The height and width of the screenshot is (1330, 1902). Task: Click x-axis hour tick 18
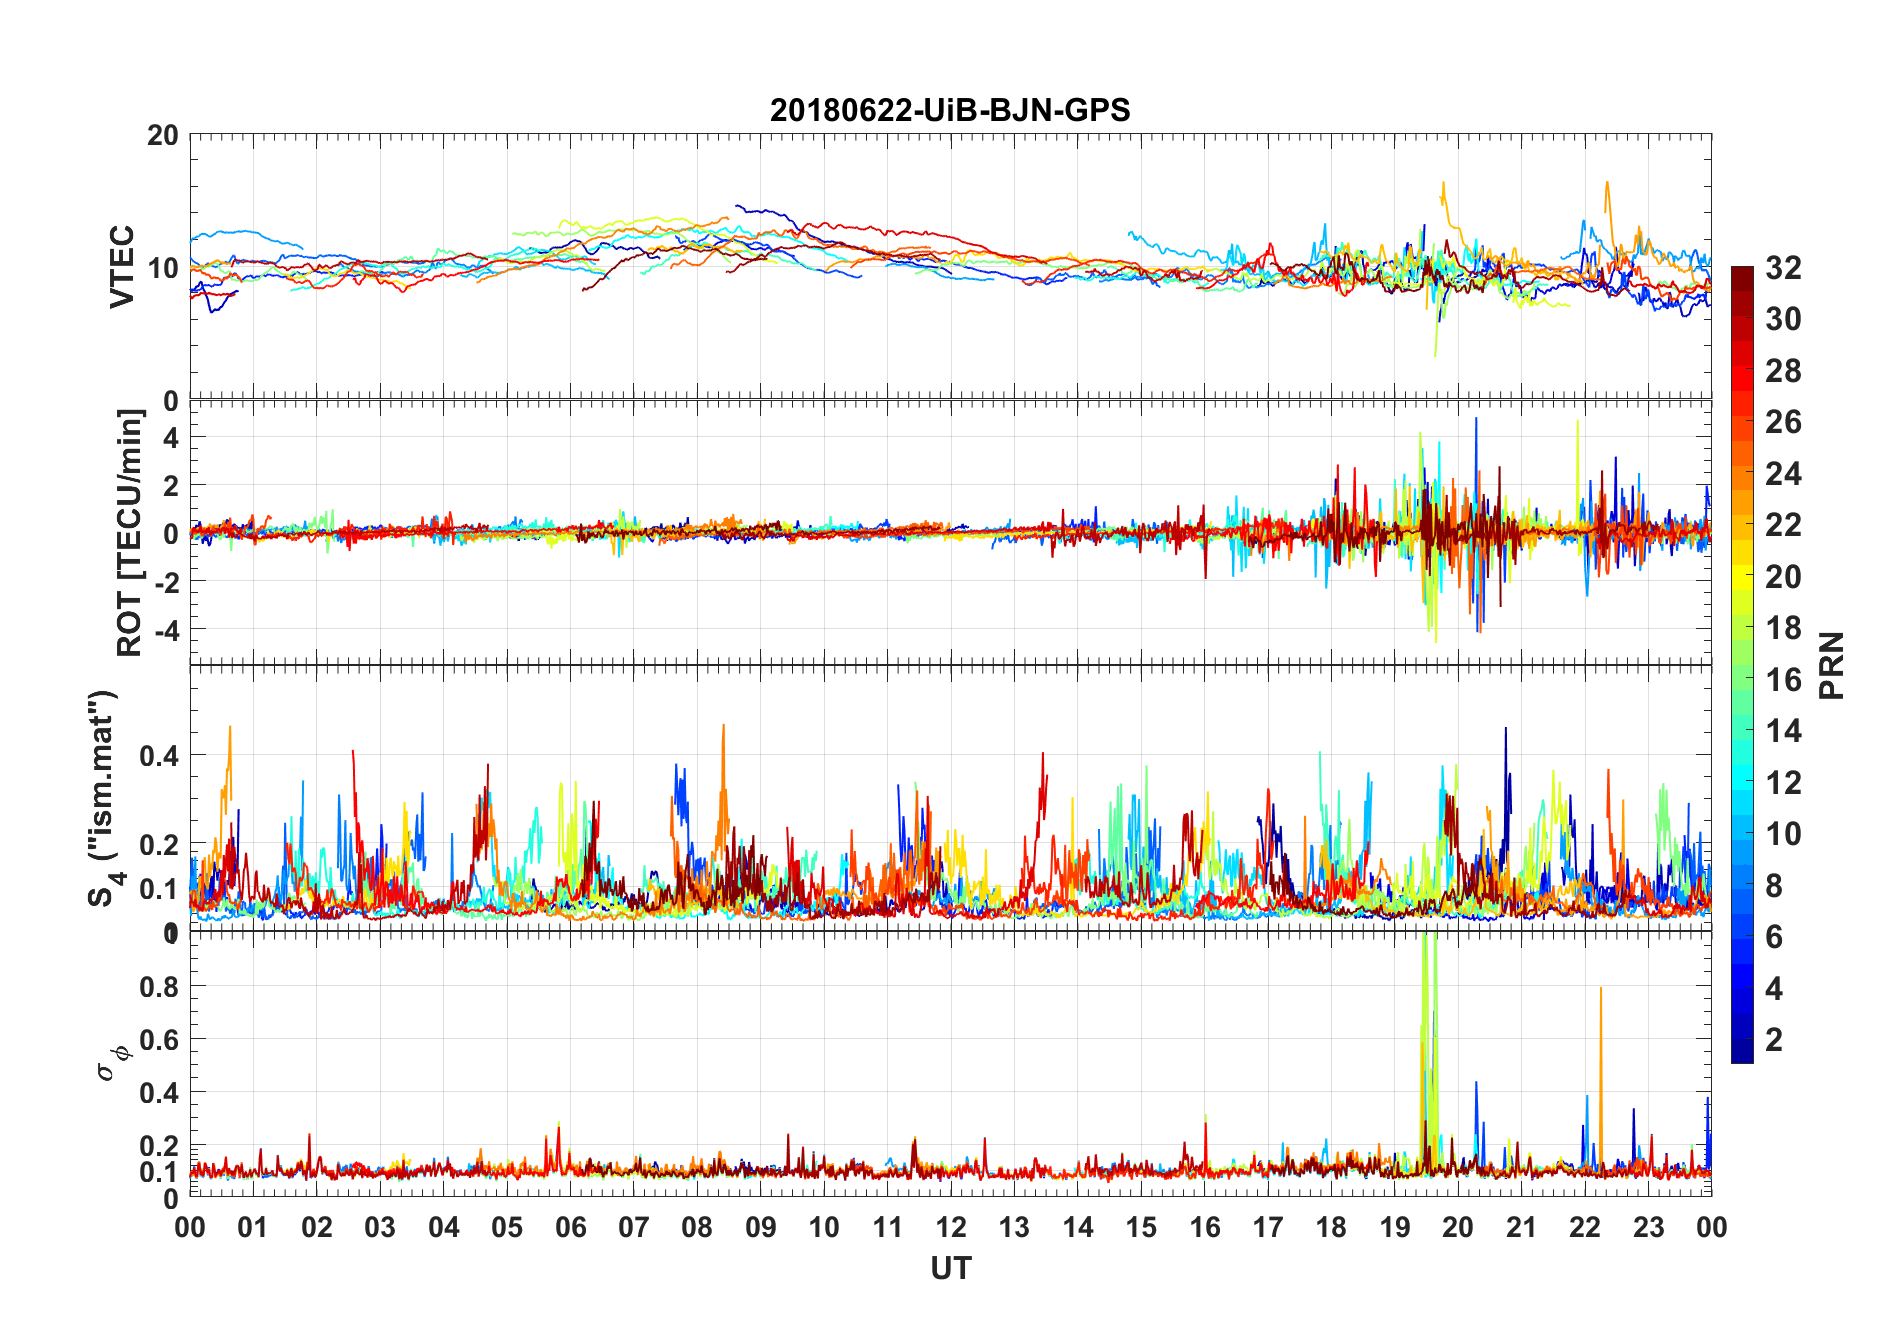1331,1227
